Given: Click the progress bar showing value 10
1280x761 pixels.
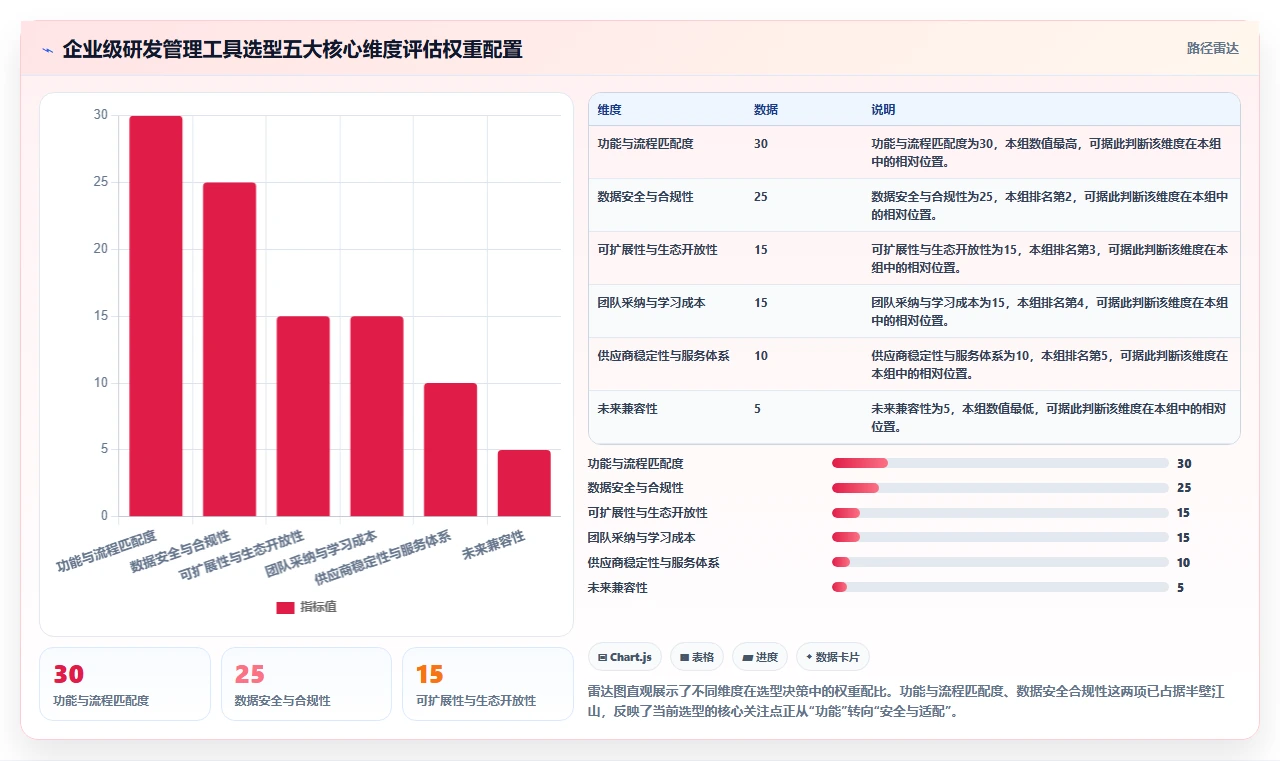Looking at the screenshot, I should (1000, 563).
